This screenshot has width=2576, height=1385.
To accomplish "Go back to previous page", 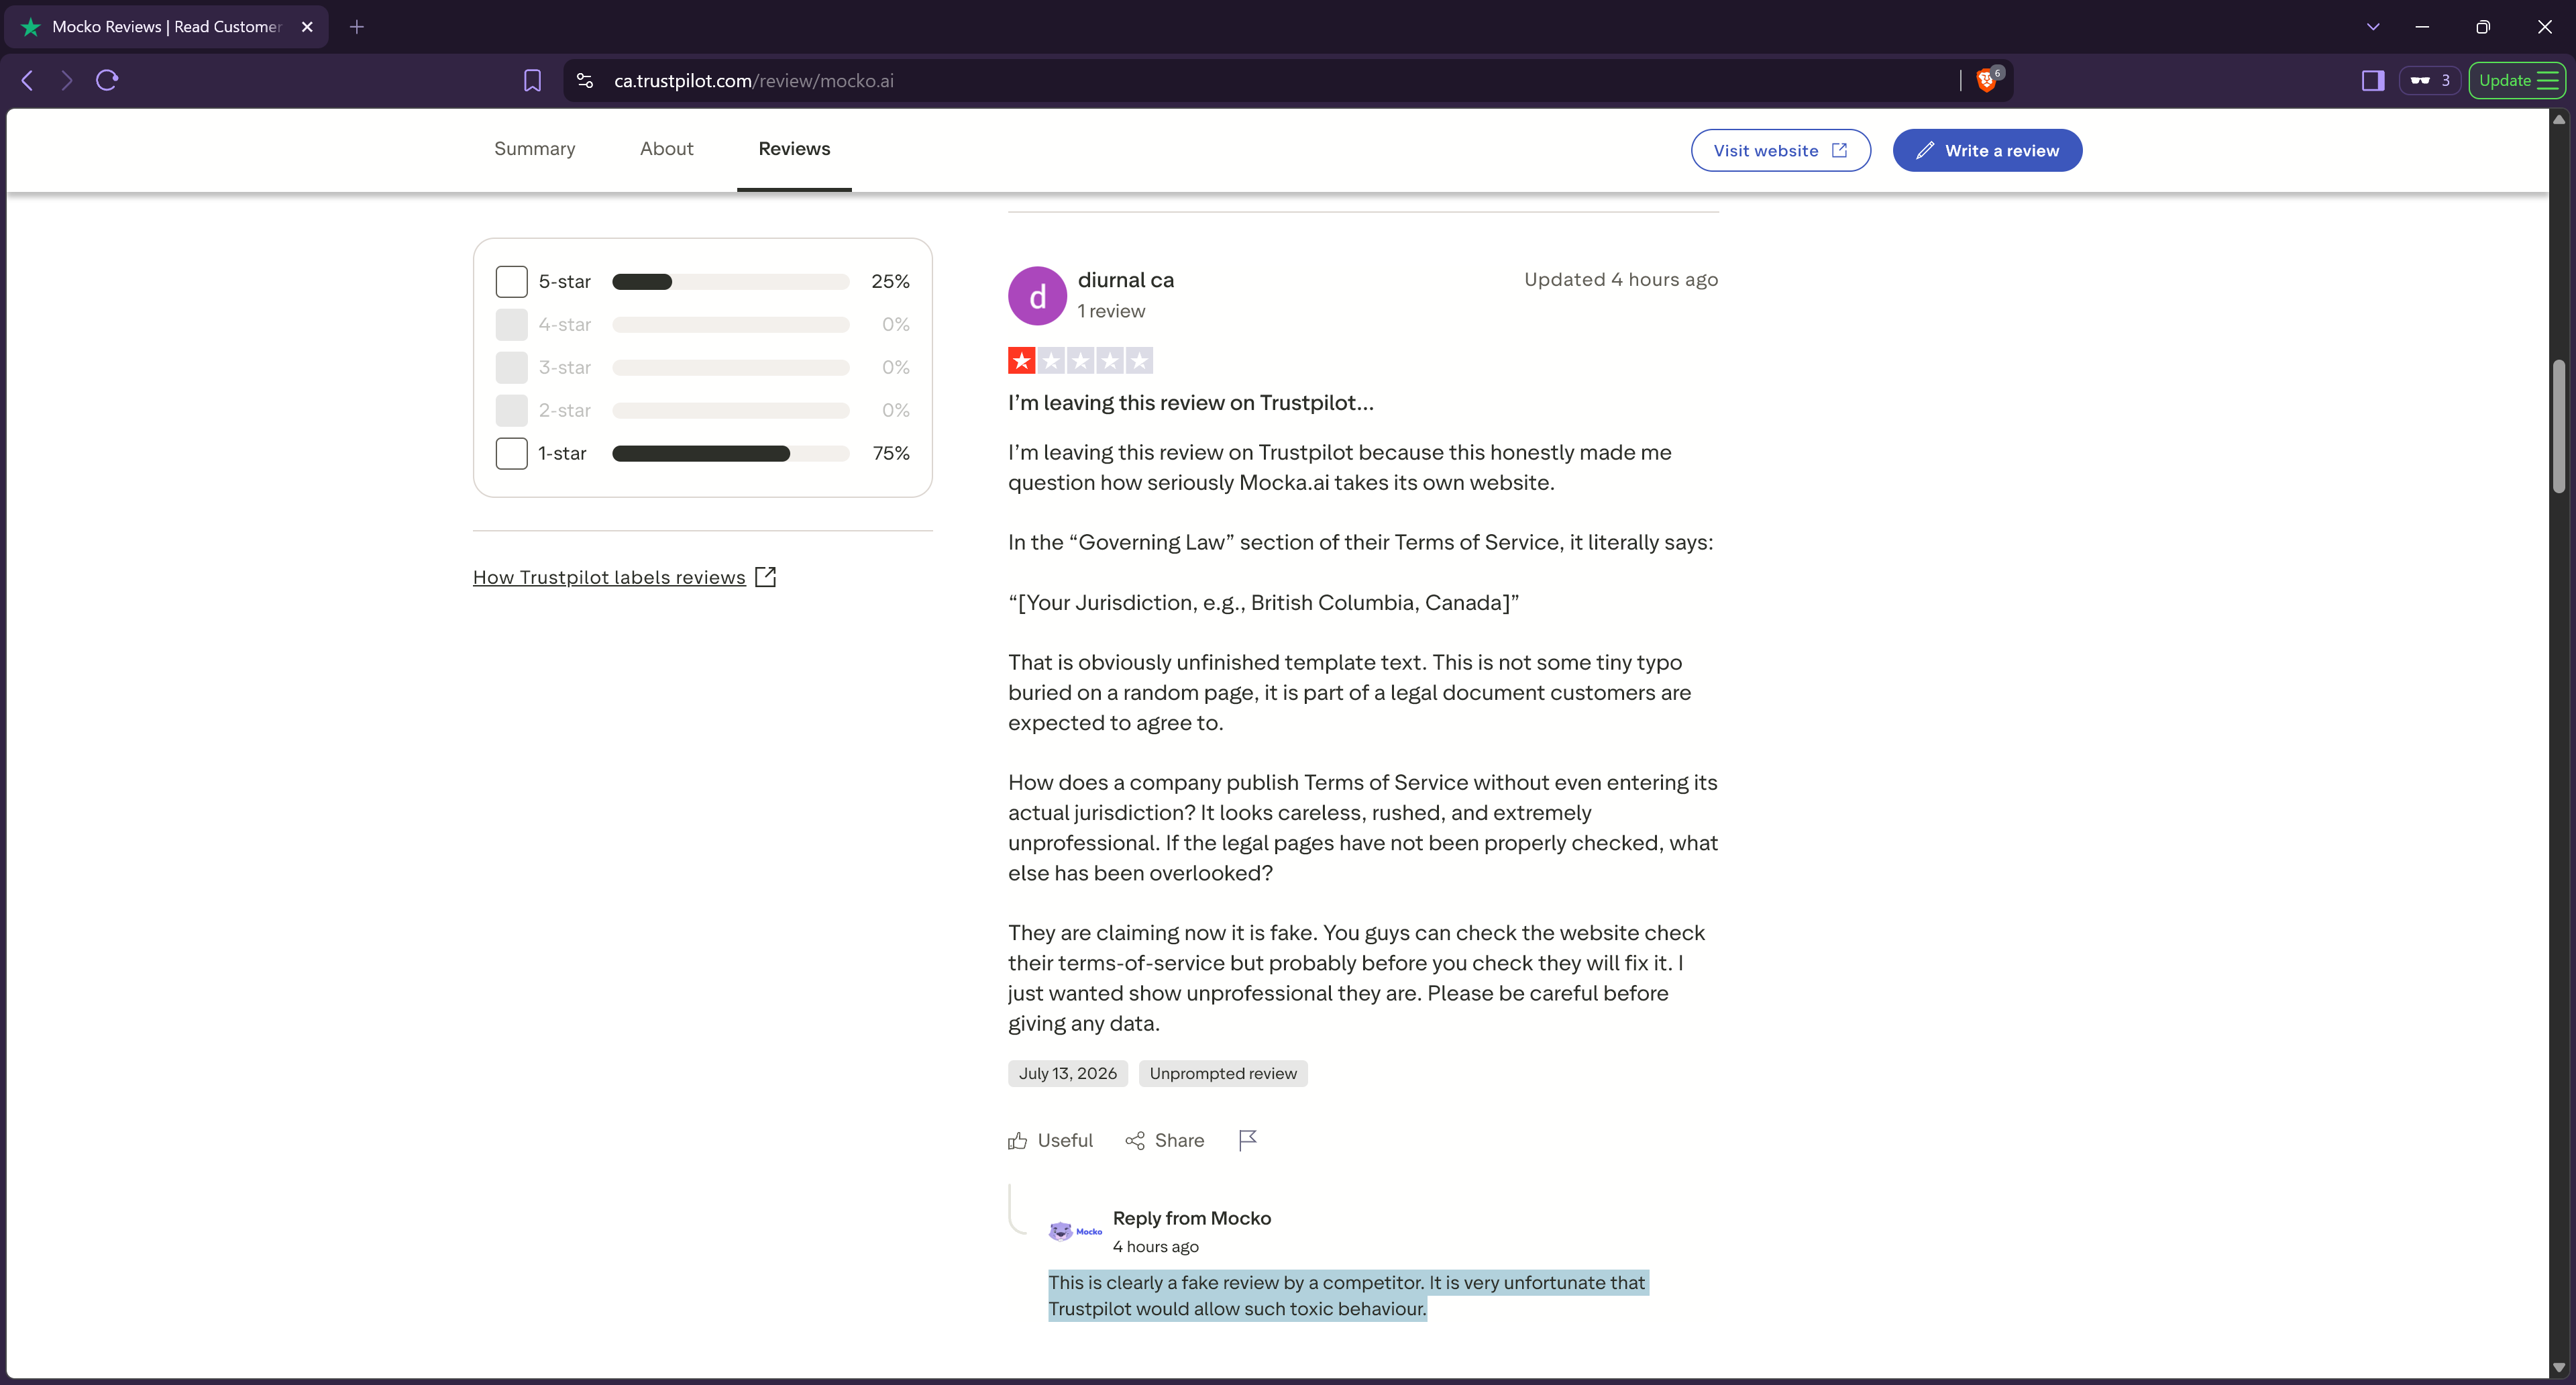I will (x=28, y=80).
